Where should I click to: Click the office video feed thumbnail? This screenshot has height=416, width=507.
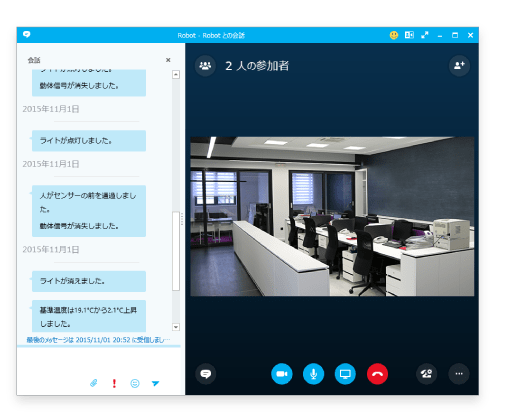click(332, 216)
